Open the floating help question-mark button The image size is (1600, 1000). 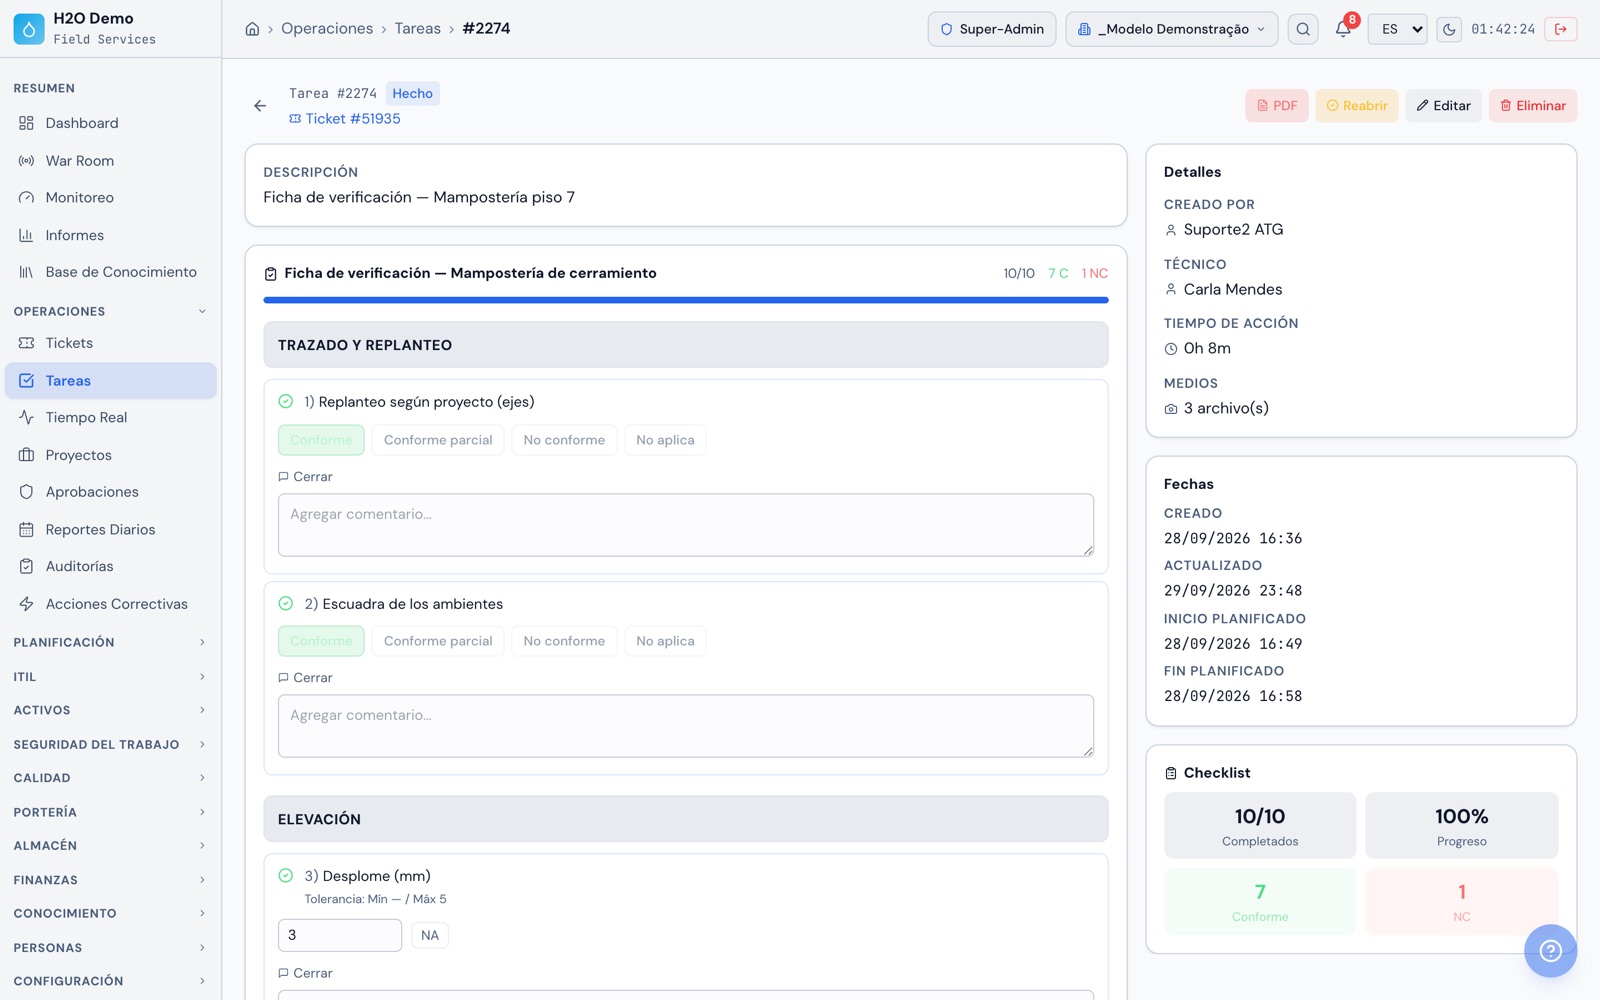[x=1550, y=950]
